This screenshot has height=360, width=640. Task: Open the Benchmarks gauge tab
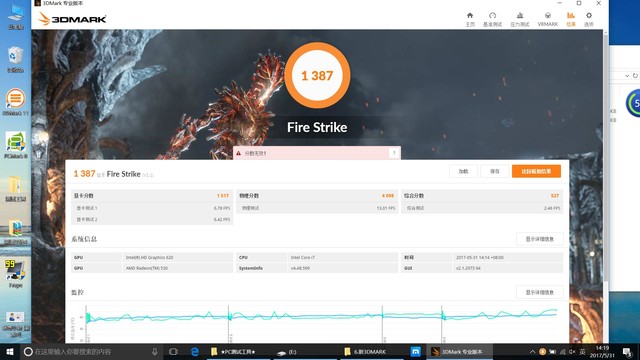492,20
